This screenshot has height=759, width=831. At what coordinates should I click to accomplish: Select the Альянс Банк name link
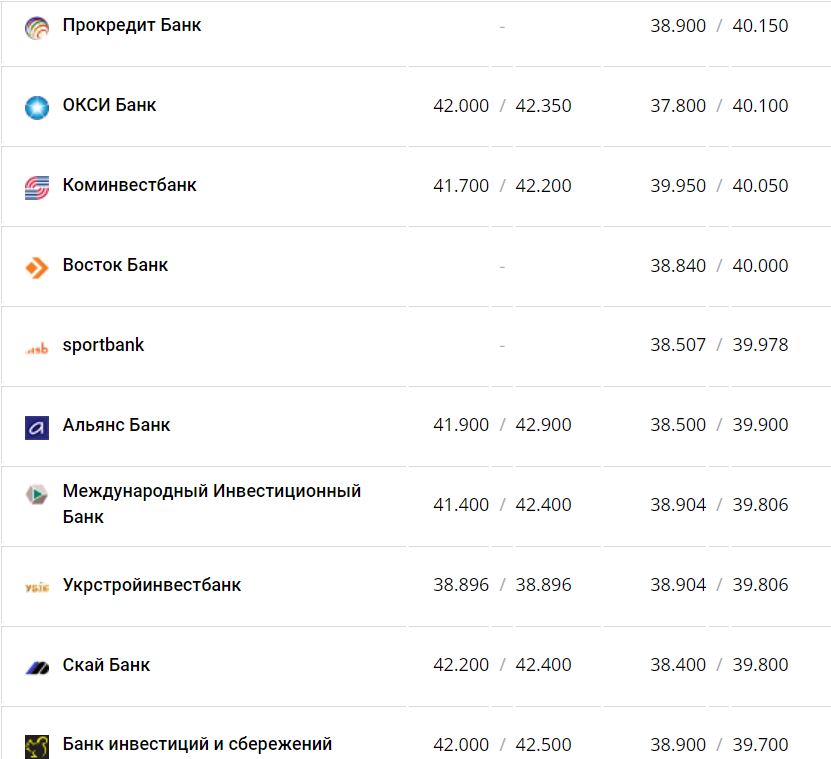116,425
